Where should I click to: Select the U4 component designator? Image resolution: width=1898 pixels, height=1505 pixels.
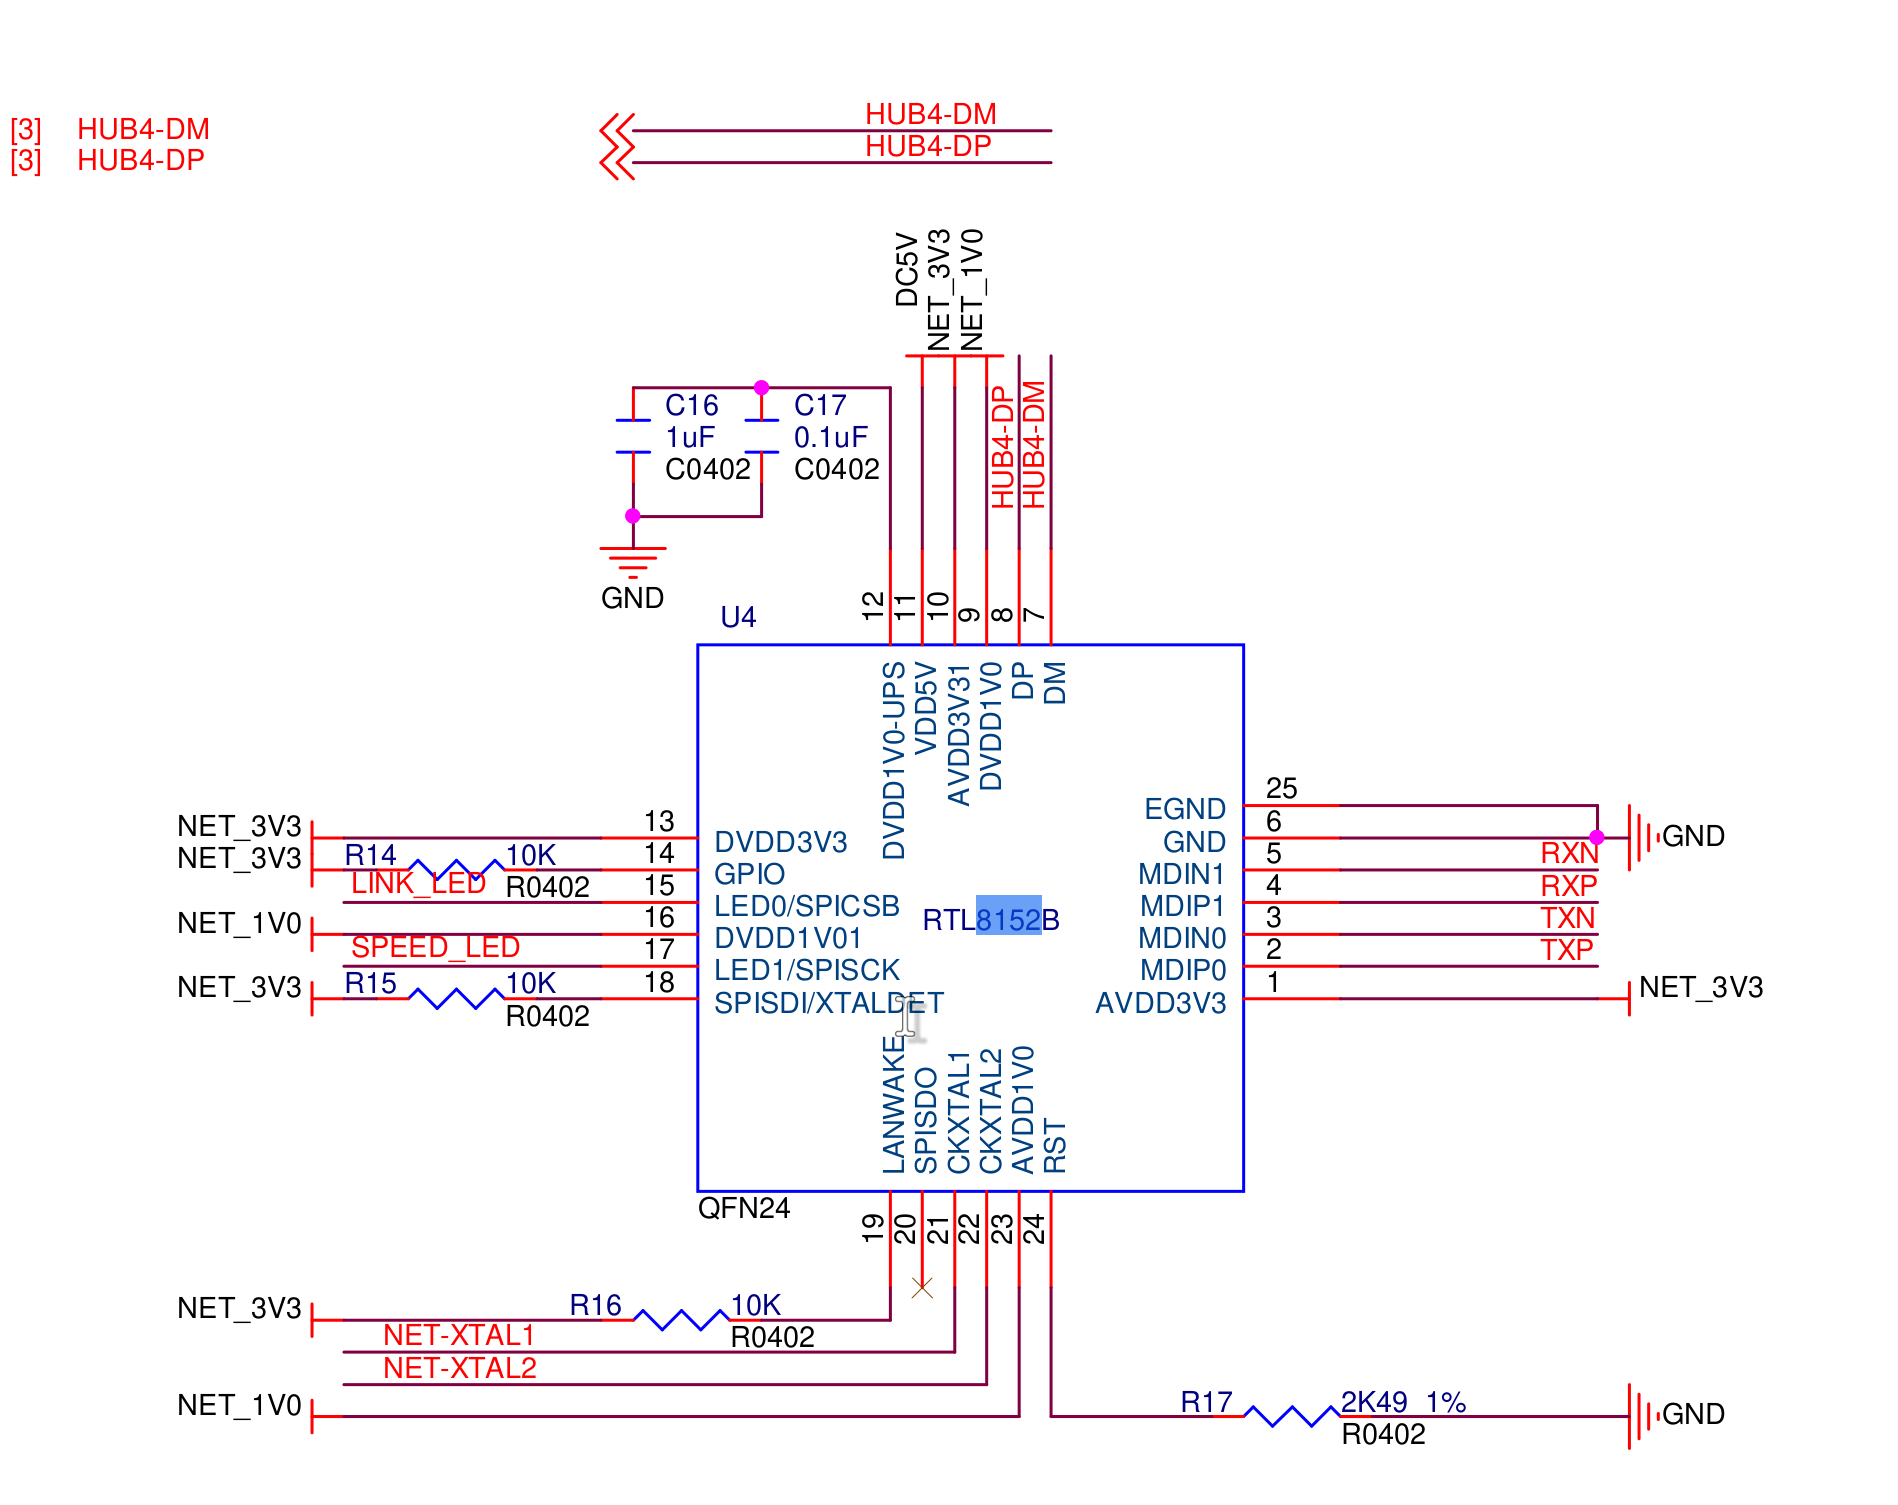[738, 617]
